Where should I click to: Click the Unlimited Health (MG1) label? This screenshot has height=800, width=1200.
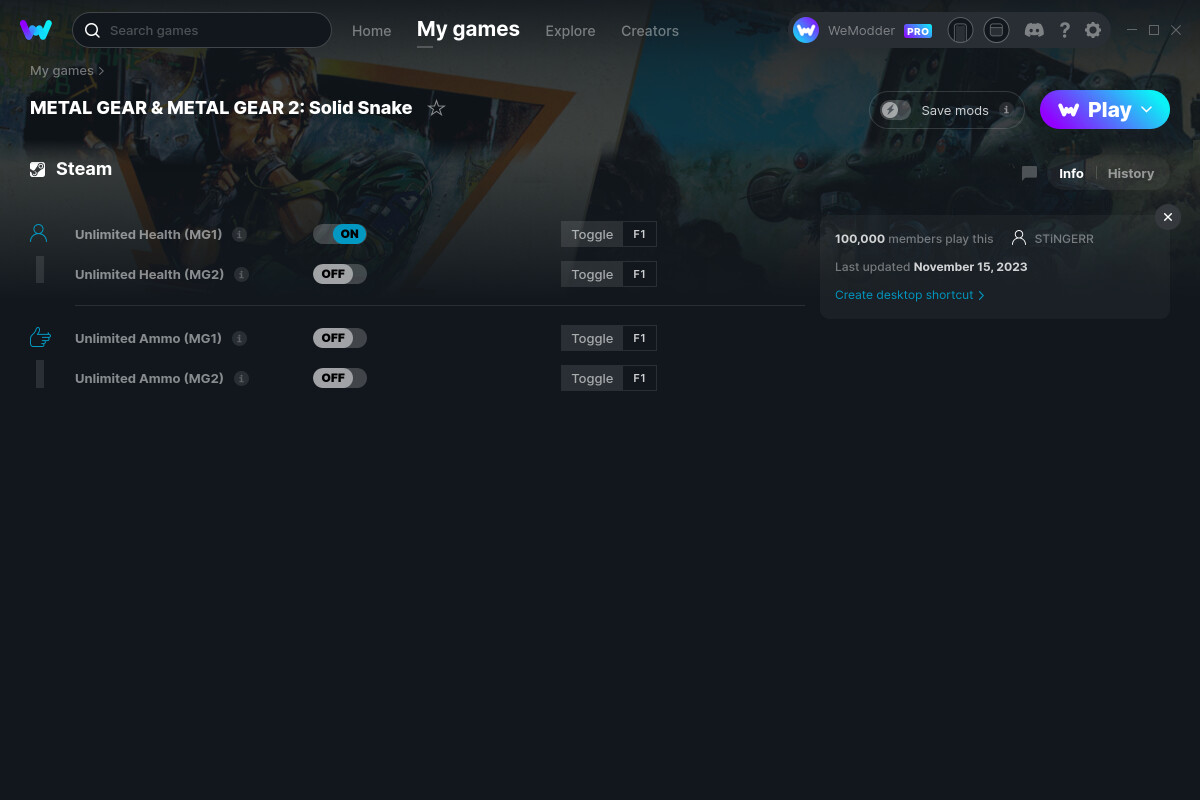tap(148, 234)
